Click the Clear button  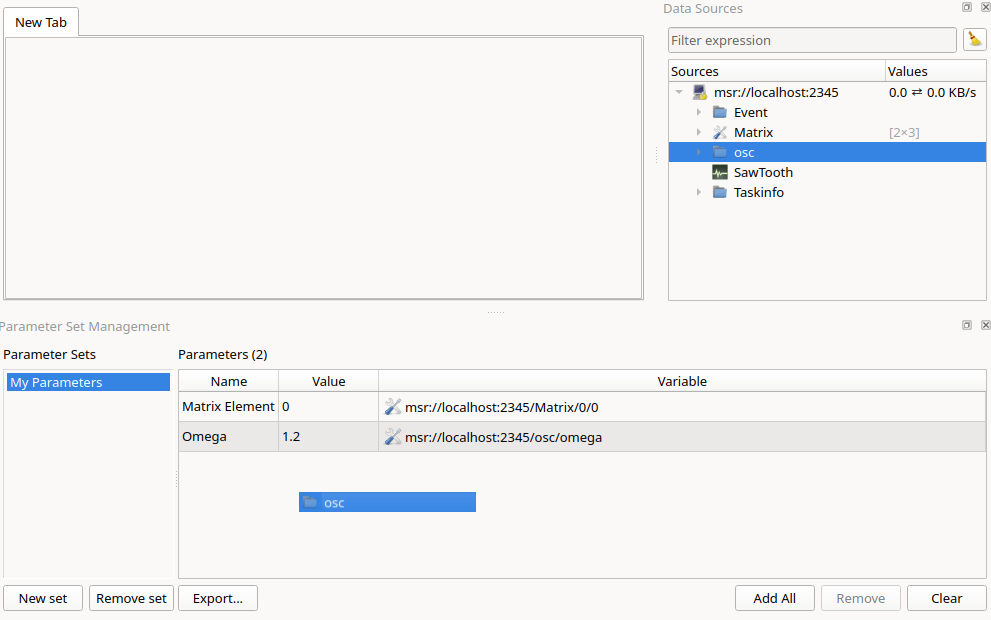947,598
